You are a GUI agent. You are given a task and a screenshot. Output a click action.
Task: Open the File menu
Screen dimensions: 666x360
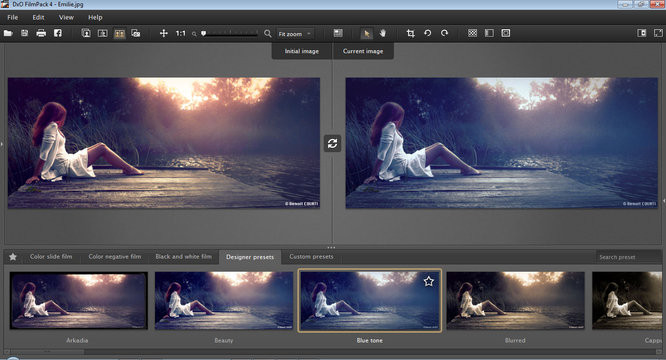[x=13, y=17]
